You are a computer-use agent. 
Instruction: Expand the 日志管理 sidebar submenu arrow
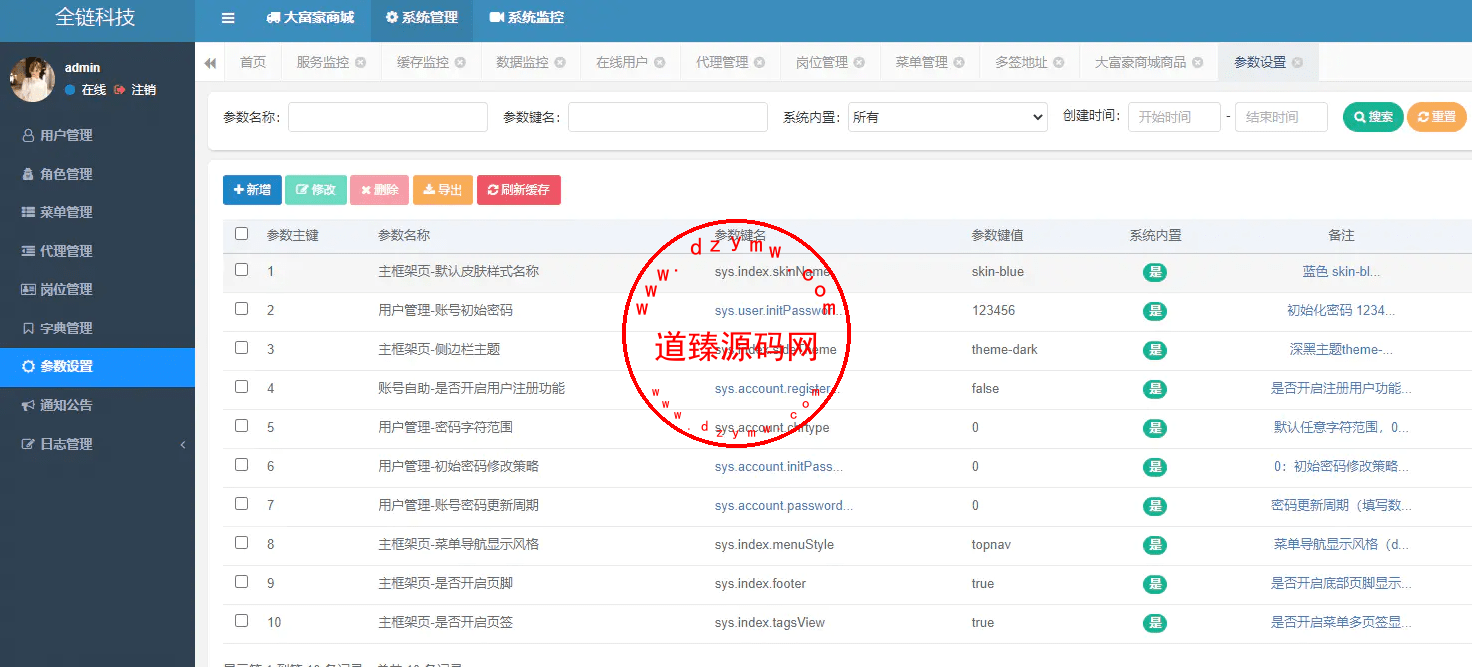coord(183,444)
